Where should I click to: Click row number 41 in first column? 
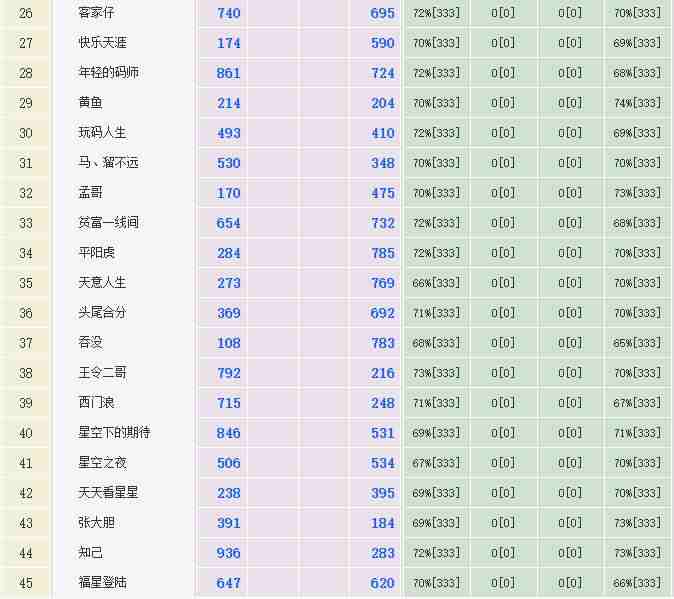(x=26, y=463)
